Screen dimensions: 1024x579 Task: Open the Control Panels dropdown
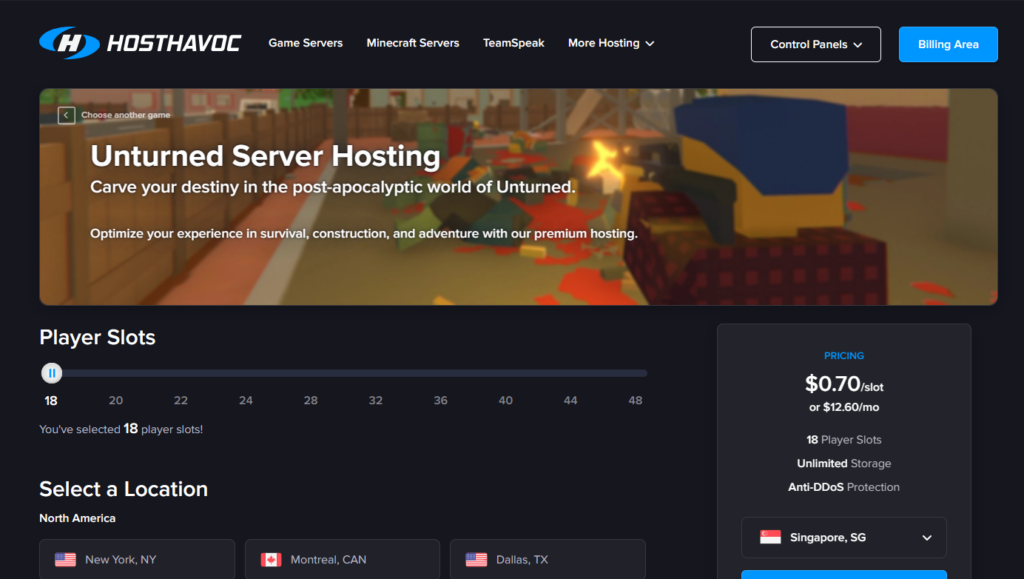coord(816,44)
